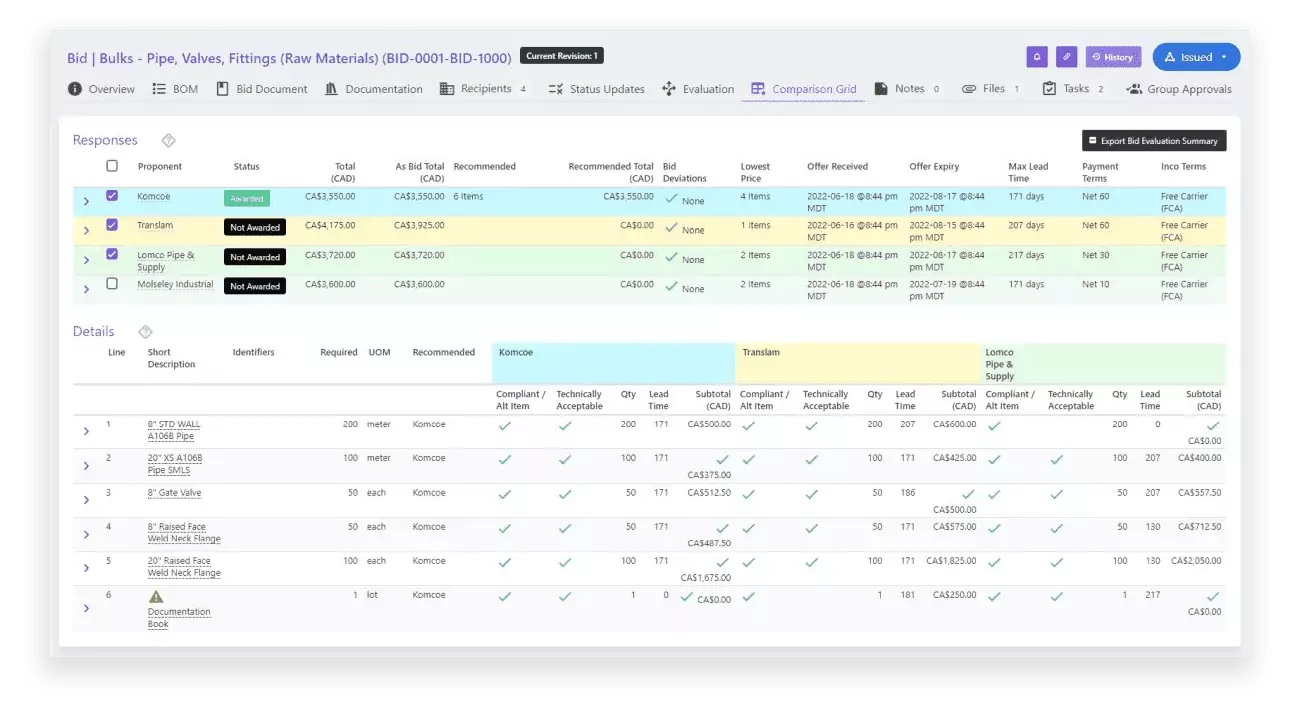Viewport: 1300px width, 708px height.
Task: Uncheck the Komcoe proponent checkbox
Action: (112, 196)
